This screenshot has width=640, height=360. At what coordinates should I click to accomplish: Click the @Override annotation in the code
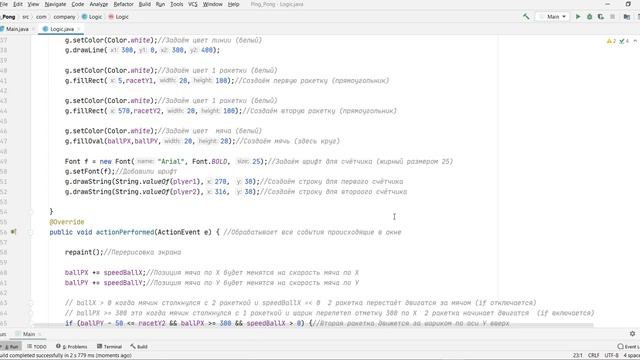(67, 222)
